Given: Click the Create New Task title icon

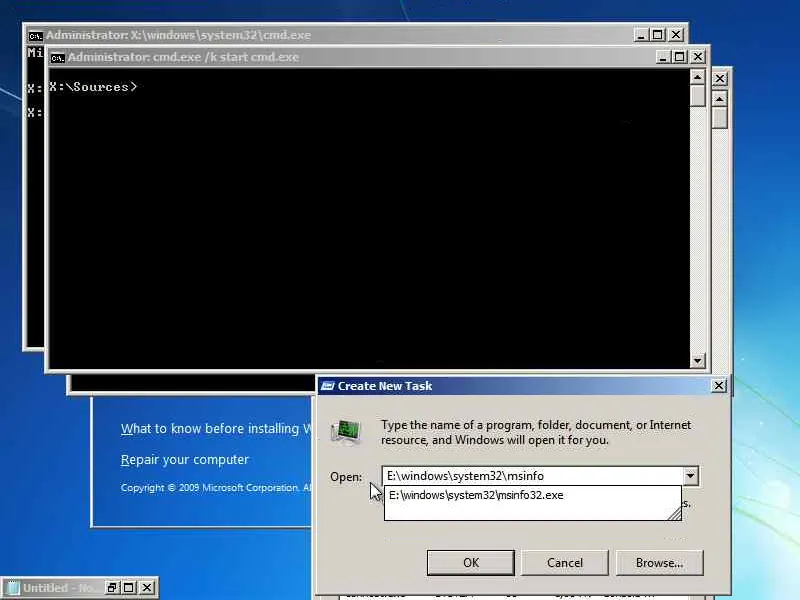Looking at the screenshot, I should [328, 386].
